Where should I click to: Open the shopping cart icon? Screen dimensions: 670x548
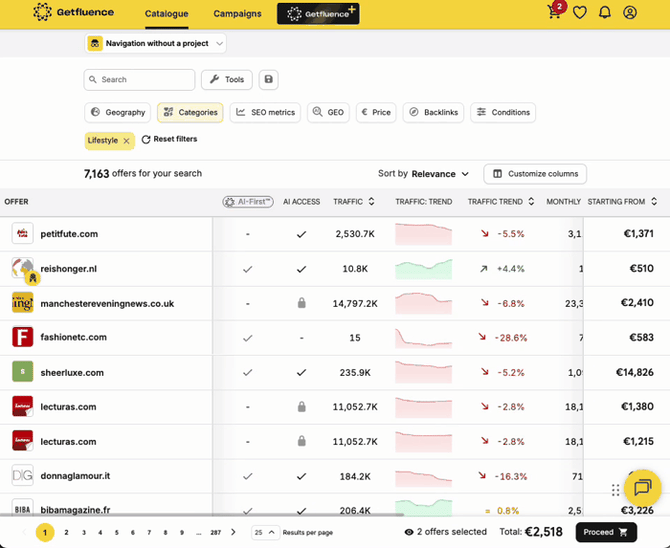pyautogui.click(x=554, y=13)
